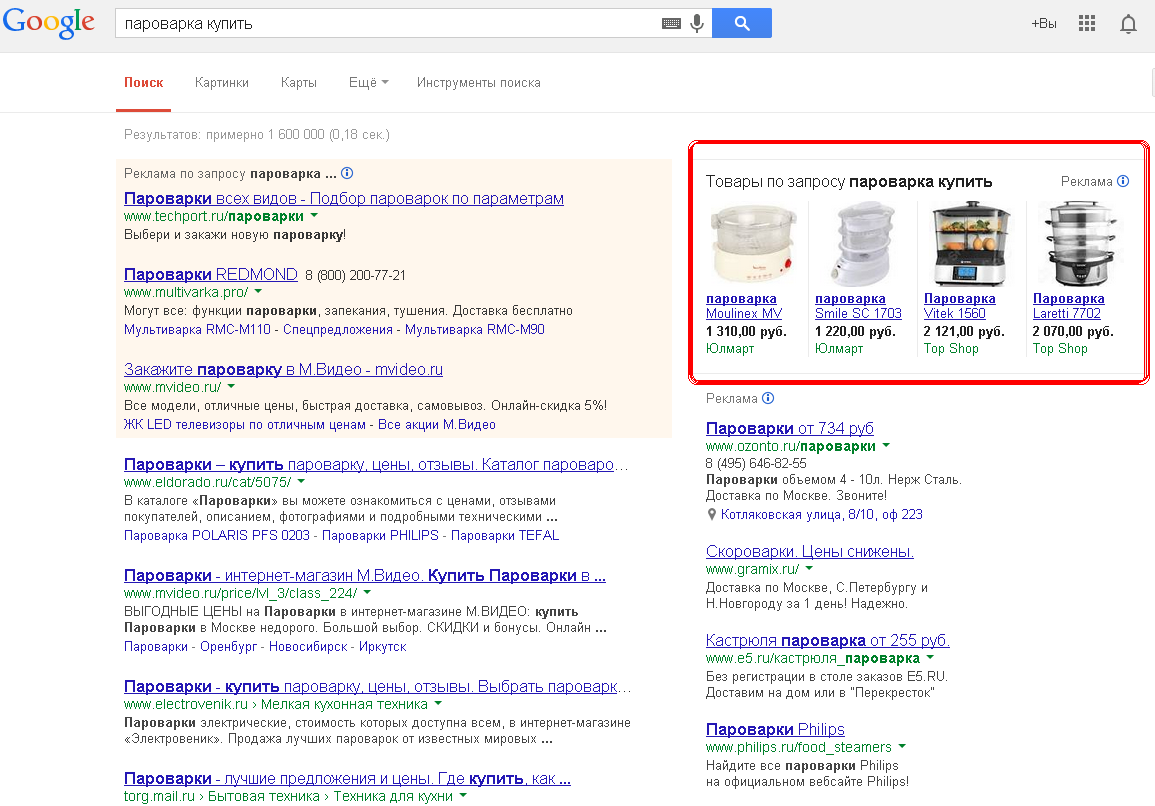Open 'Закажите пароварку в М.Видео' ad
The height and width of the screenshot is (806, 1155).
[x=284, y=369]
